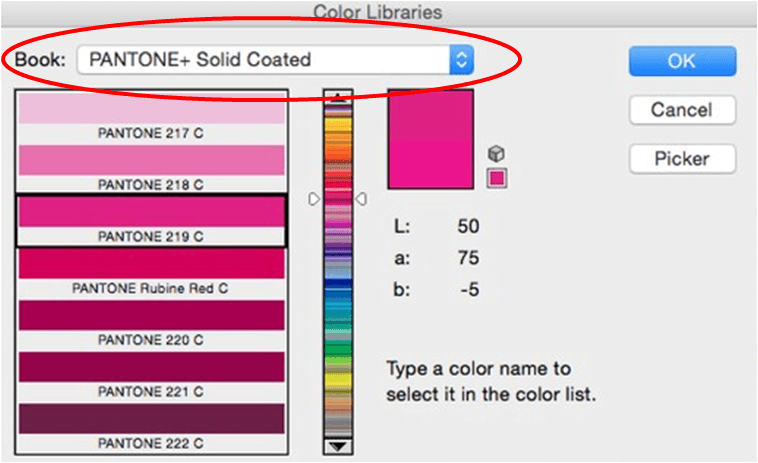The image size is (758, 463).
Task: Click the up arrow above the color strip
Action: (340, 98)
